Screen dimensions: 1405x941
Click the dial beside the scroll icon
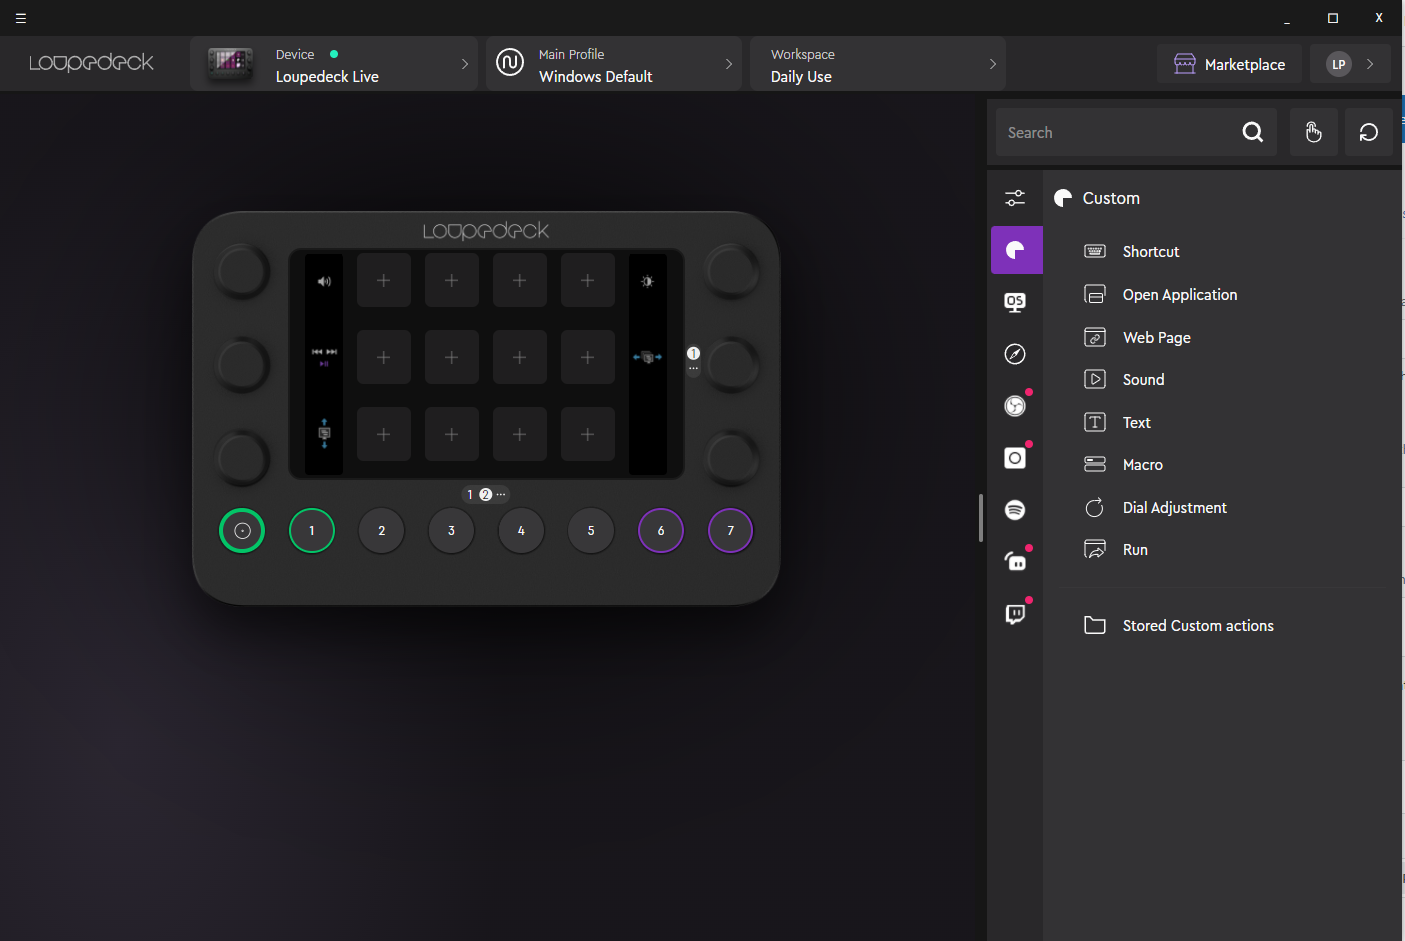pos(242,457)
